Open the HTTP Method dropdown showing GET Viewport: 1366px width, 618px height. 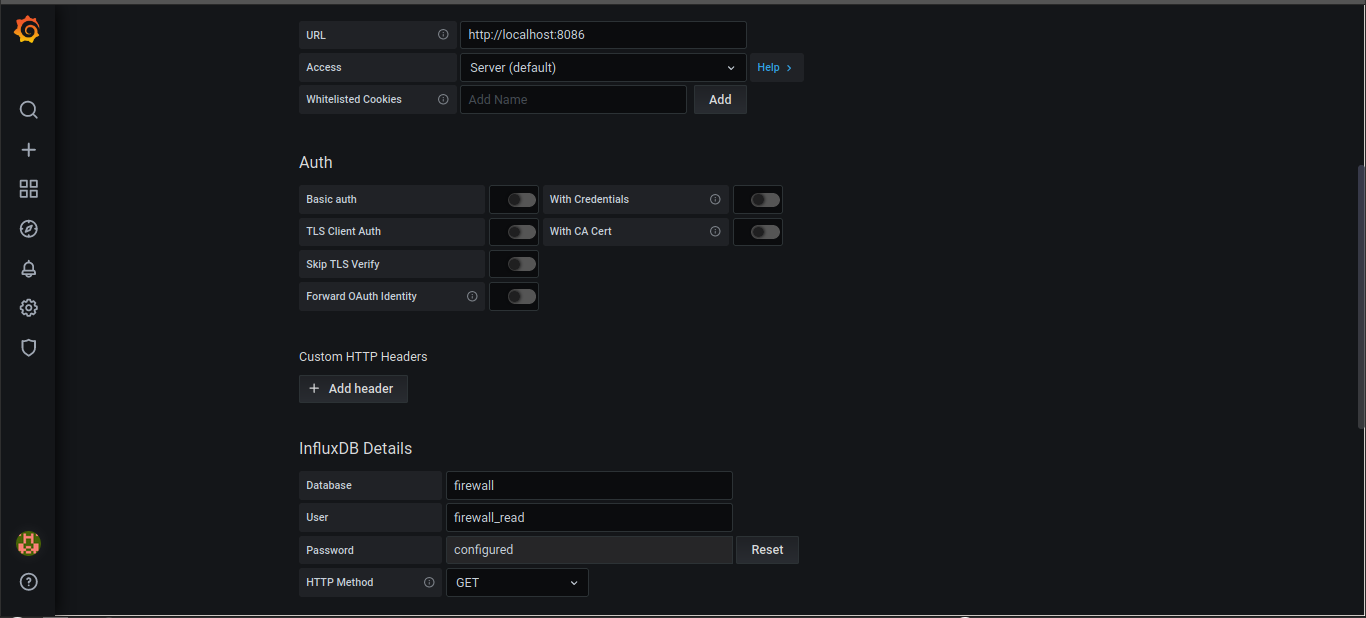coord(517,582)
